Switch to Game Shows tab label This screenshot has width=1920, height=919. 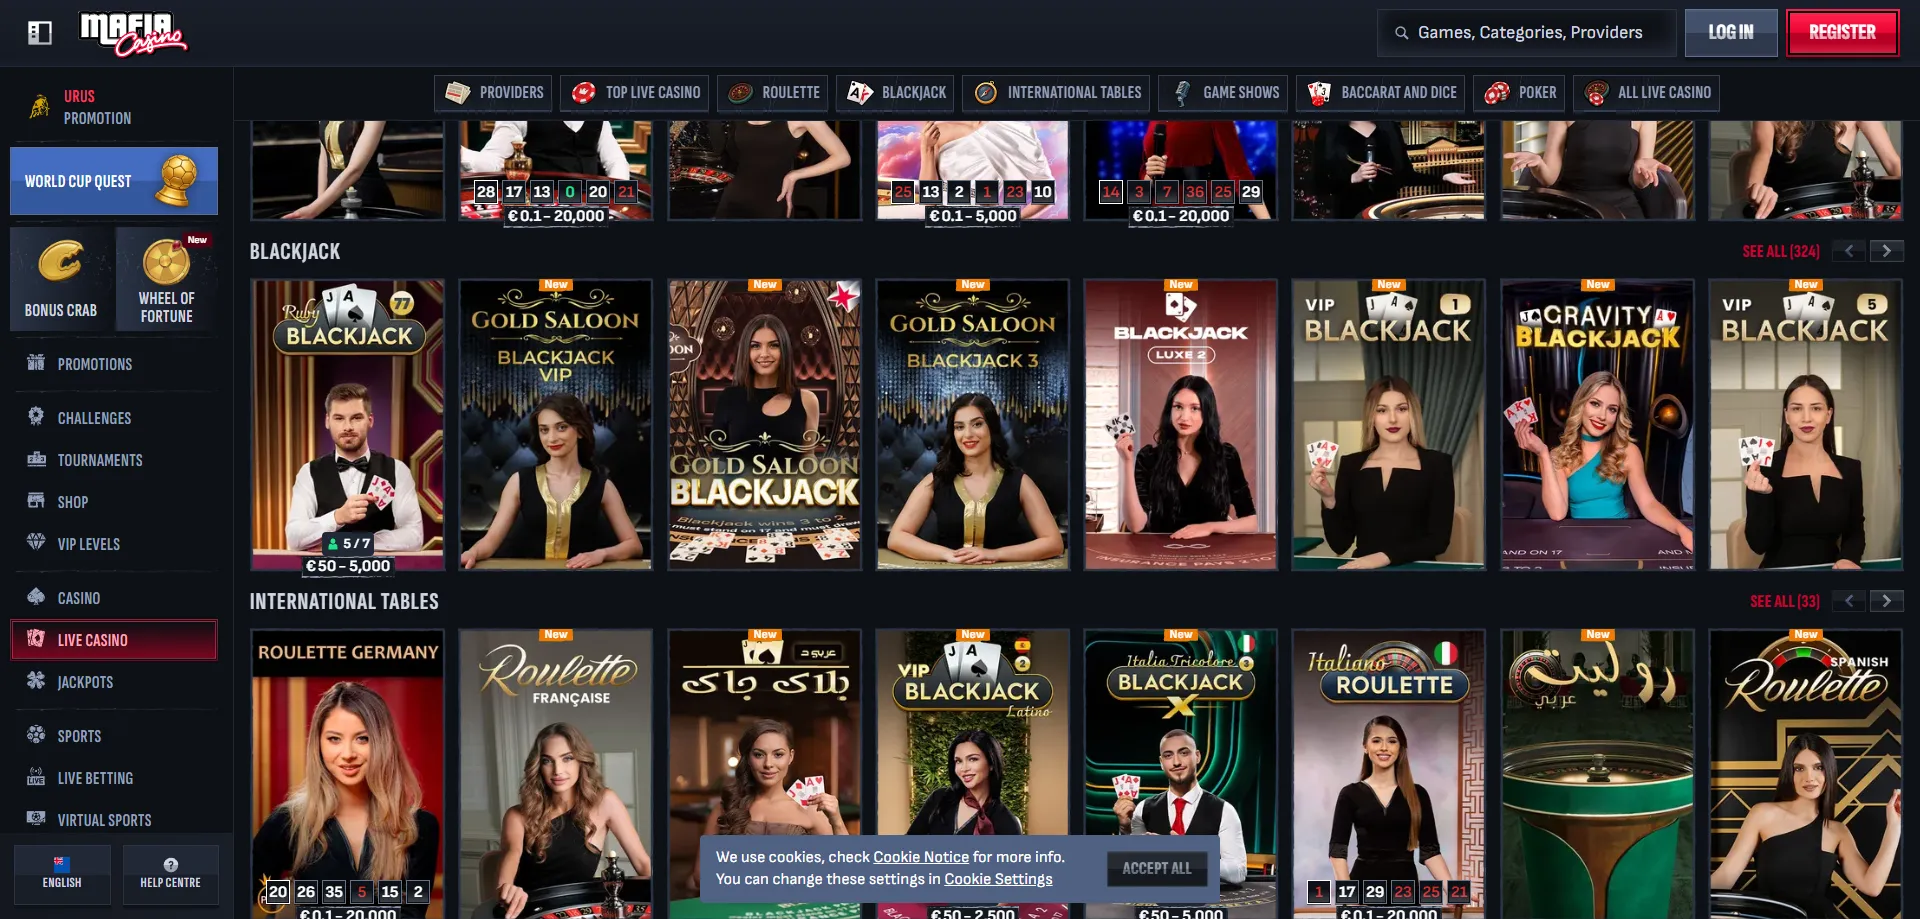click(x=1241, y=93)
